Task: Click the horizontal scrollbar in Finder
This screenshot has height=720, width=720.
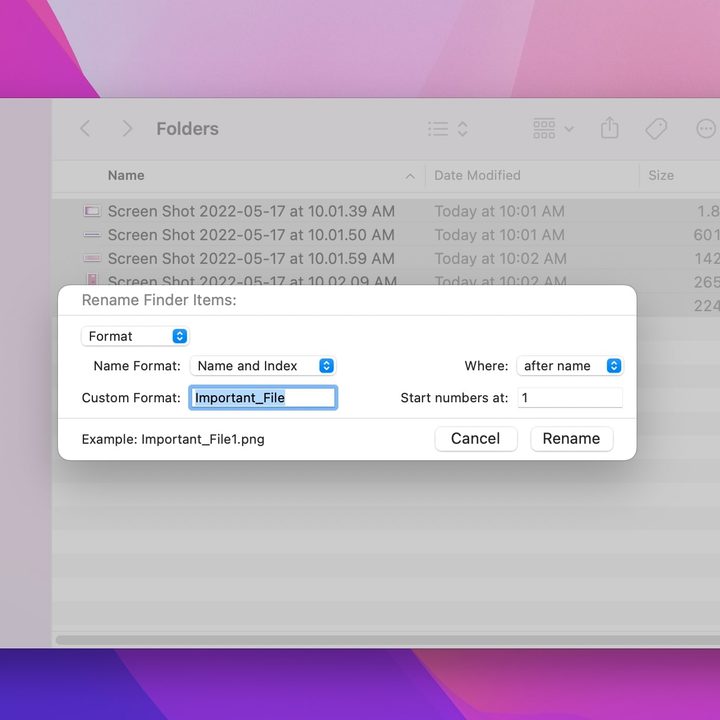Action: [x=388, y=640]
